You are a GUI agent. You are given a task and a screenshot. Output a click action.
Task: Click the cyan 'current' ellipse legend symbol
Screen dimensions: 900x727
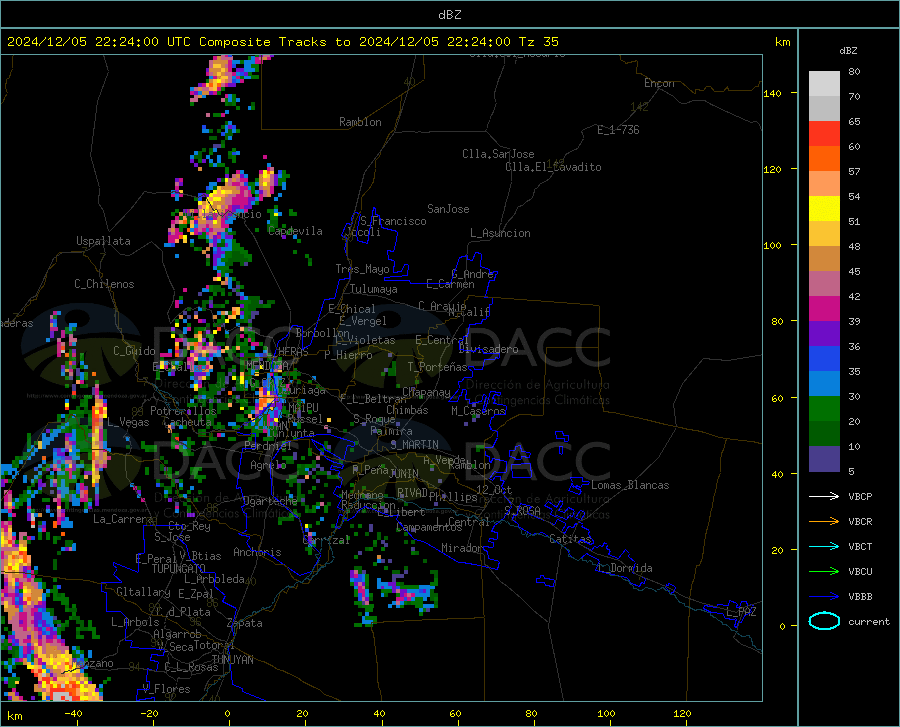click(x=824, y=621)
